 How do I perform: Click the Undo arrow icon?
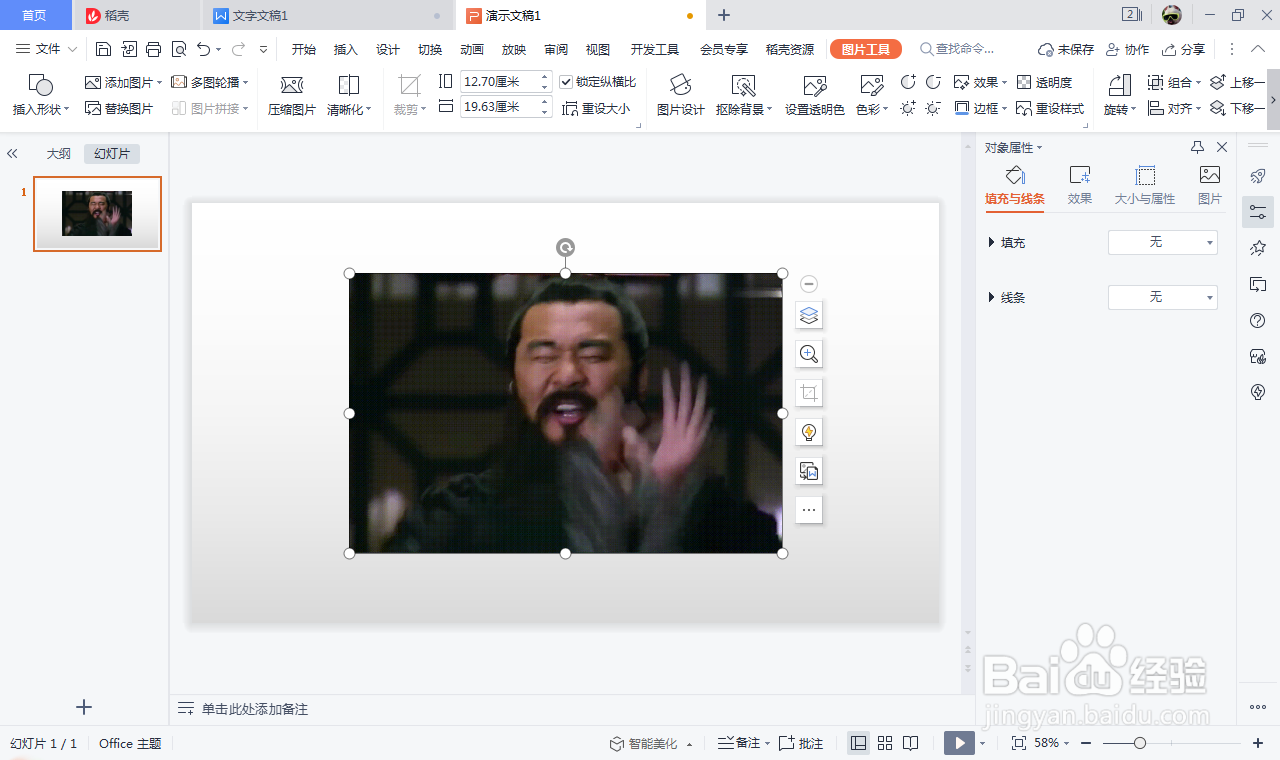(x=203, y=49)
